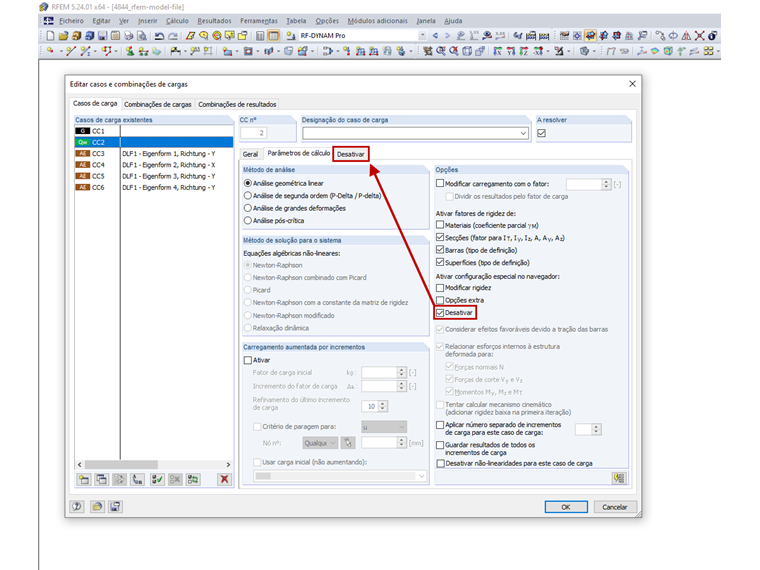
Task: Toggle 'Materiais (coeficiente parcial γM)' checkbox
Action: click(440, 225)
